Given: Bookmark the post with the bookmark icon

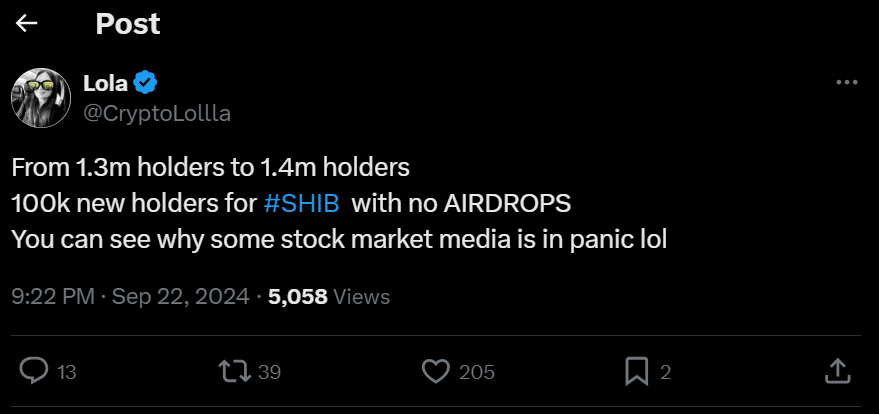Looking at the screenshot, I should 636,372.
